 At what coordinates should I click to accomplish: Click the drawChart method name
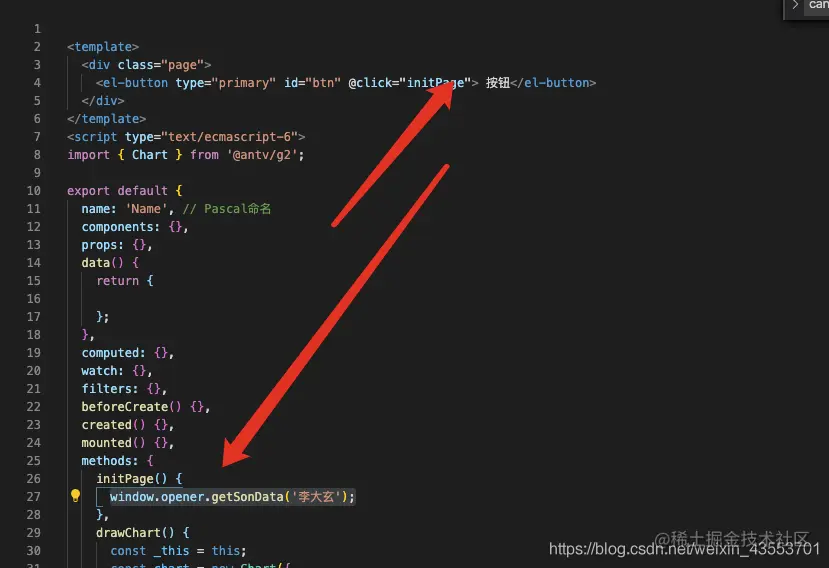pyautogui.click(x=128, y=533)
